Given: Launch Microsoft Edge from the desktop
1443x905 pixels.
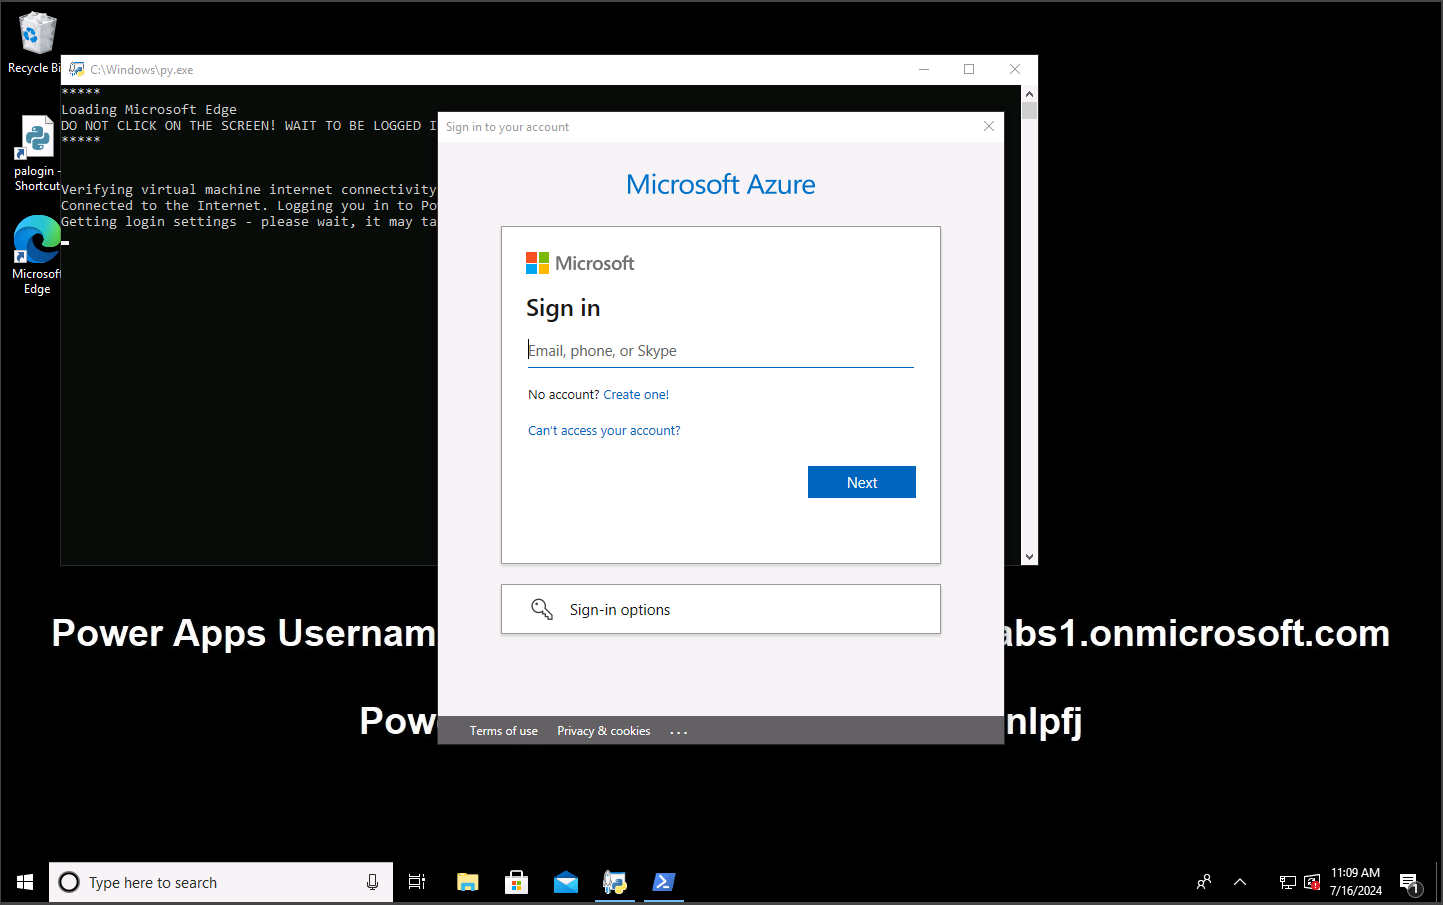Looking at the screenshot, I should 37,254.
